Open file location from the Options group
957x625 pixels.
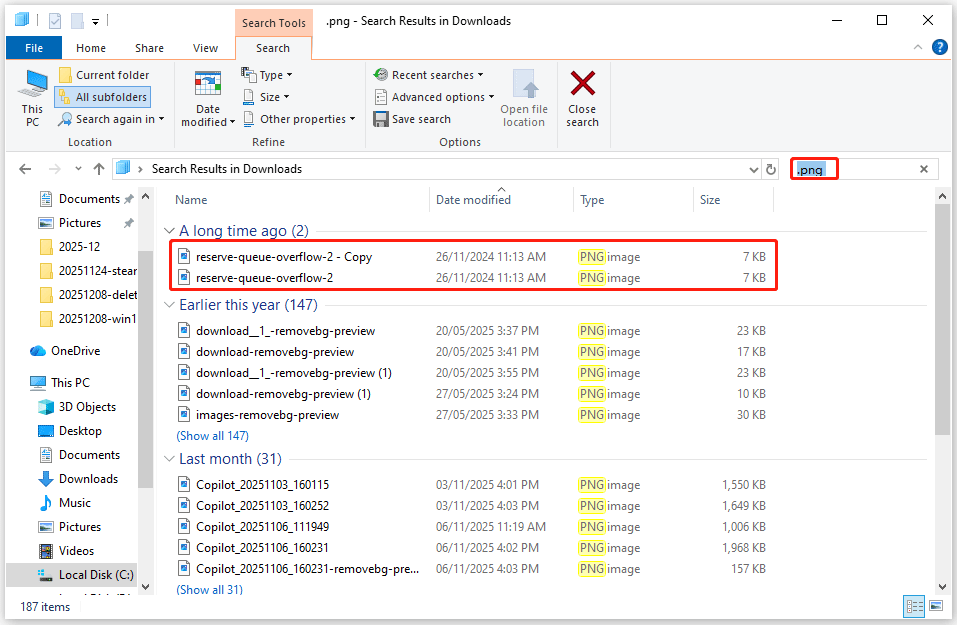pos(524,97)
